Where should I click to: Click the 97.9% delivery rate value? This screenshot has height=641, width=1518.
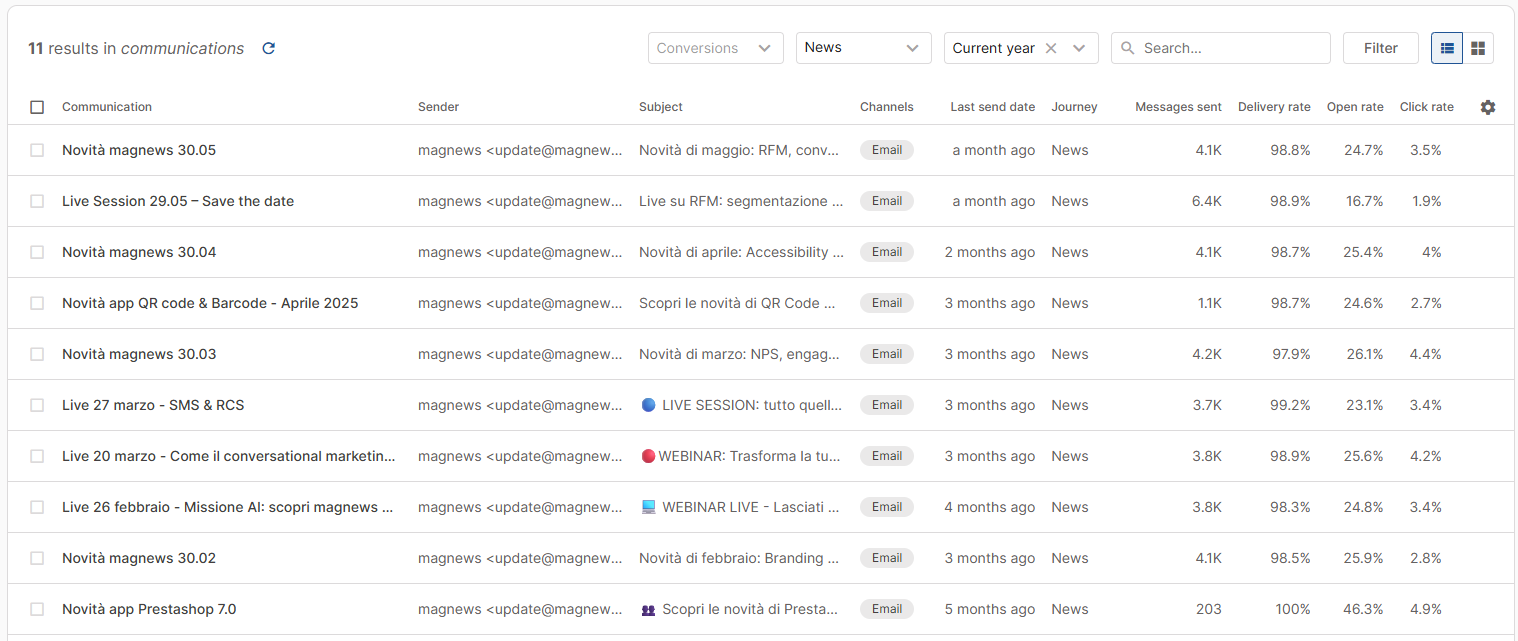(1290, 354)
